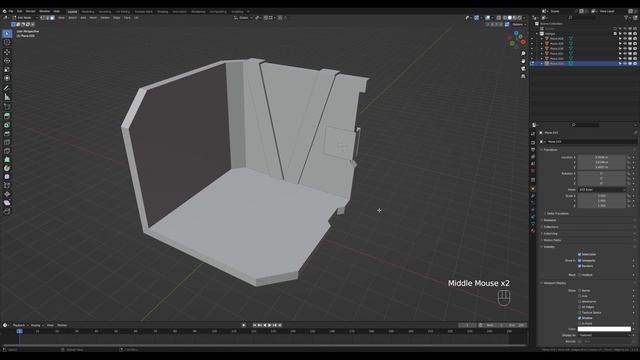Click the Scale Z value field

(601, 206)
